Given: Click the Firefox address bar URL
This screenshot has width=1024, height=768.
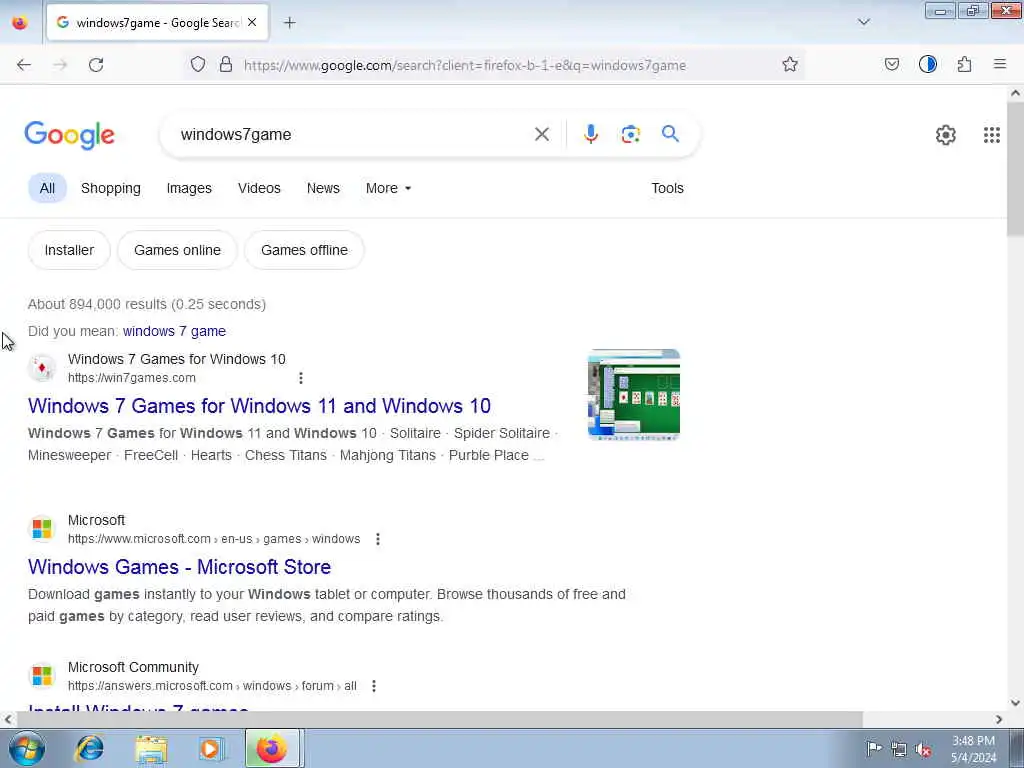Looking at the screenshot, I should coord(465,65).
